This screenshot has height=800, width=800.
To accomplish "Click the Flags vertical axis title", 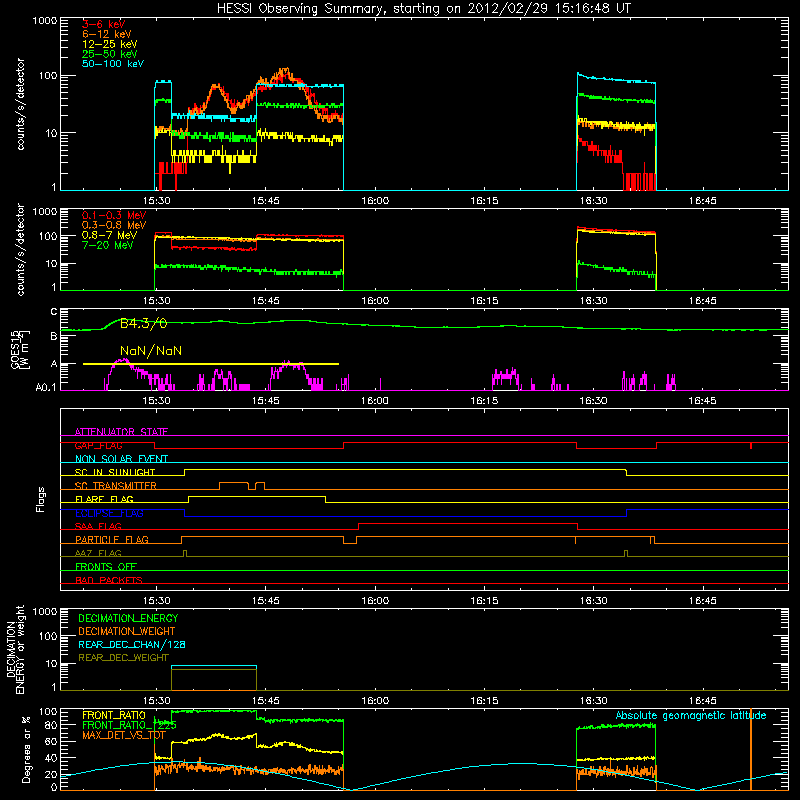I will click(41, 499).
